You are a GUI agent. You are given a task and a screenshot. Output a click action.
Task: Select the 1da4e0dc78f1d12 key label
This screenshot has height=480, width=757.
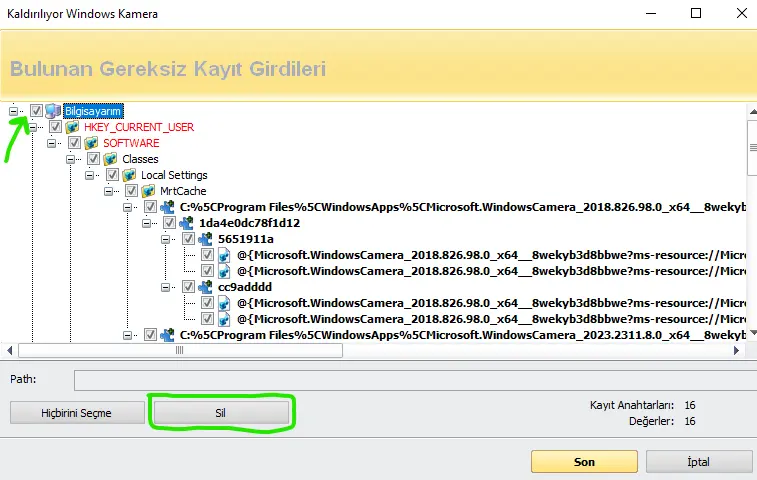tap(250, 223)
